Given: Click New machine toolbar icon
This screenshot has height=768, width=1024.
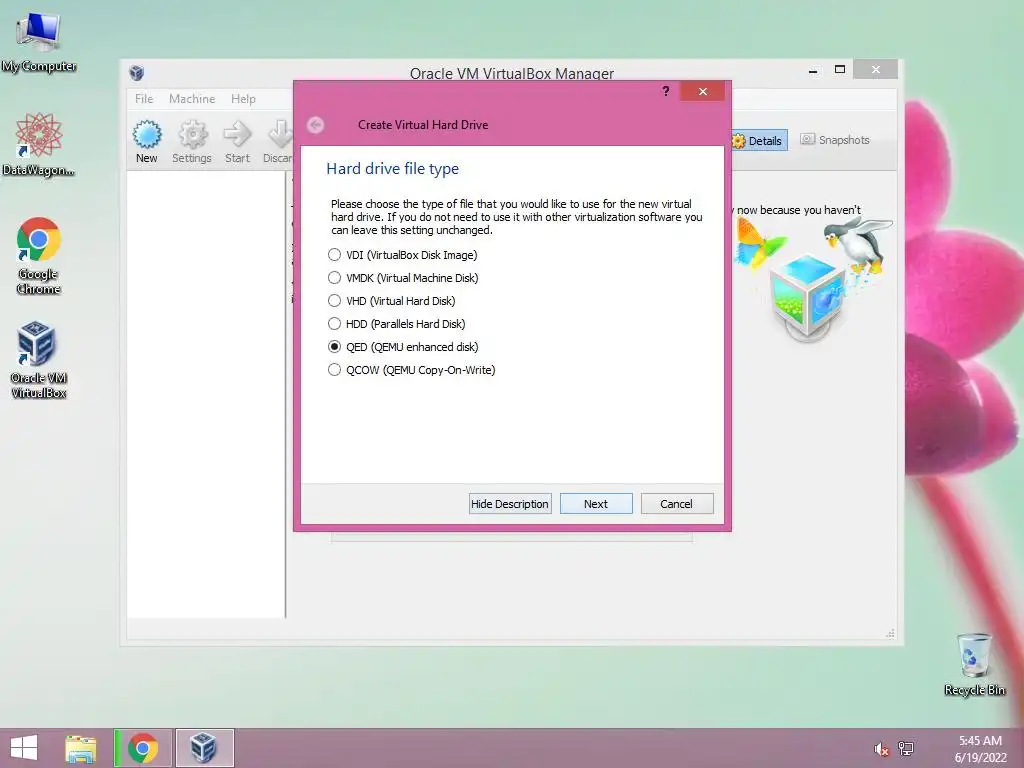Looking at the screenshot, I should [x=146, y=141].
